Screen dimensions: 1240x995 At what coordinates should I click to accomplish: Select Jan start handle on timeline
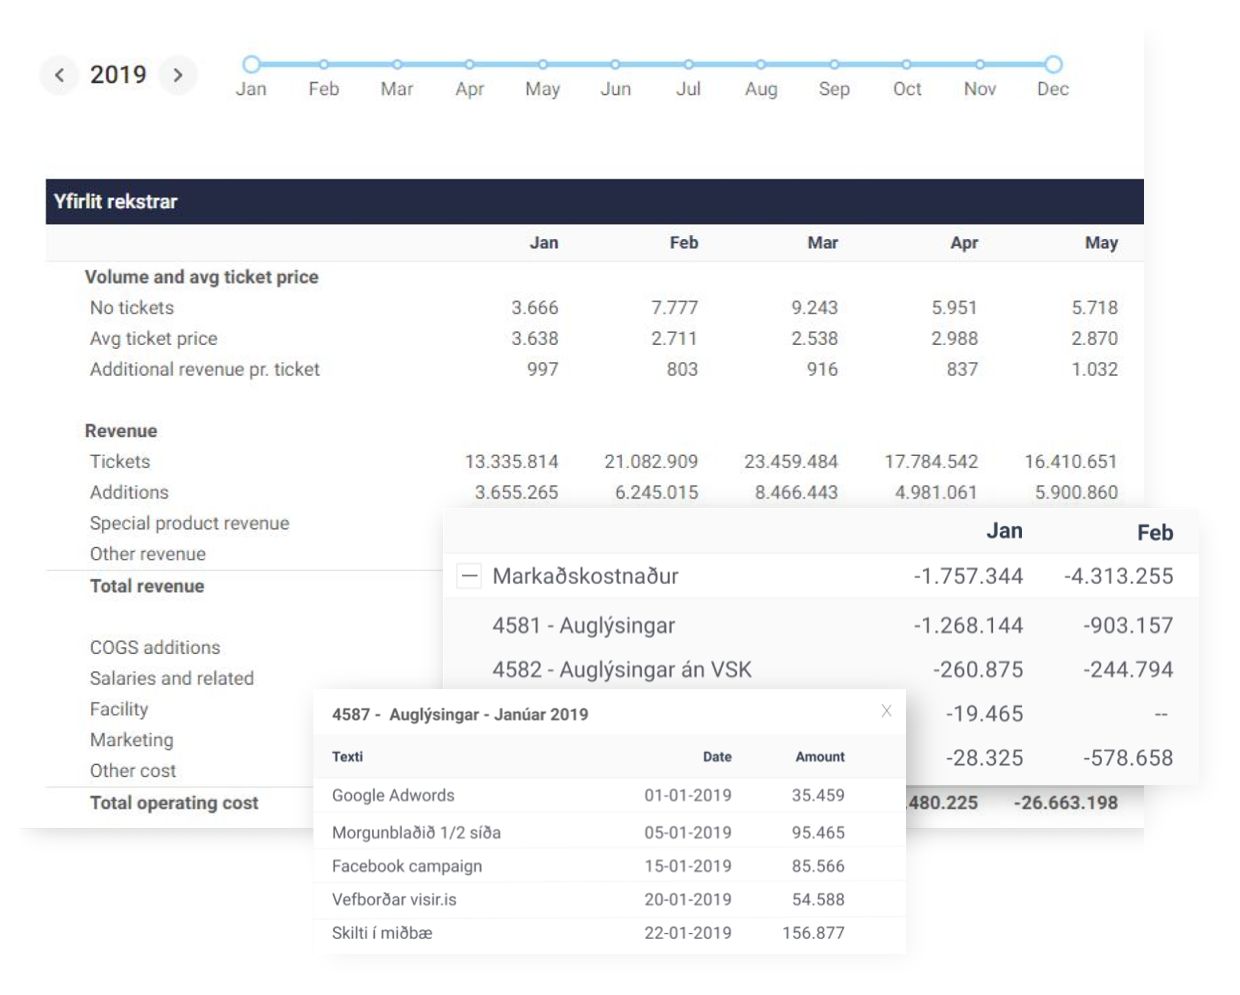click(x=251, y=64)
